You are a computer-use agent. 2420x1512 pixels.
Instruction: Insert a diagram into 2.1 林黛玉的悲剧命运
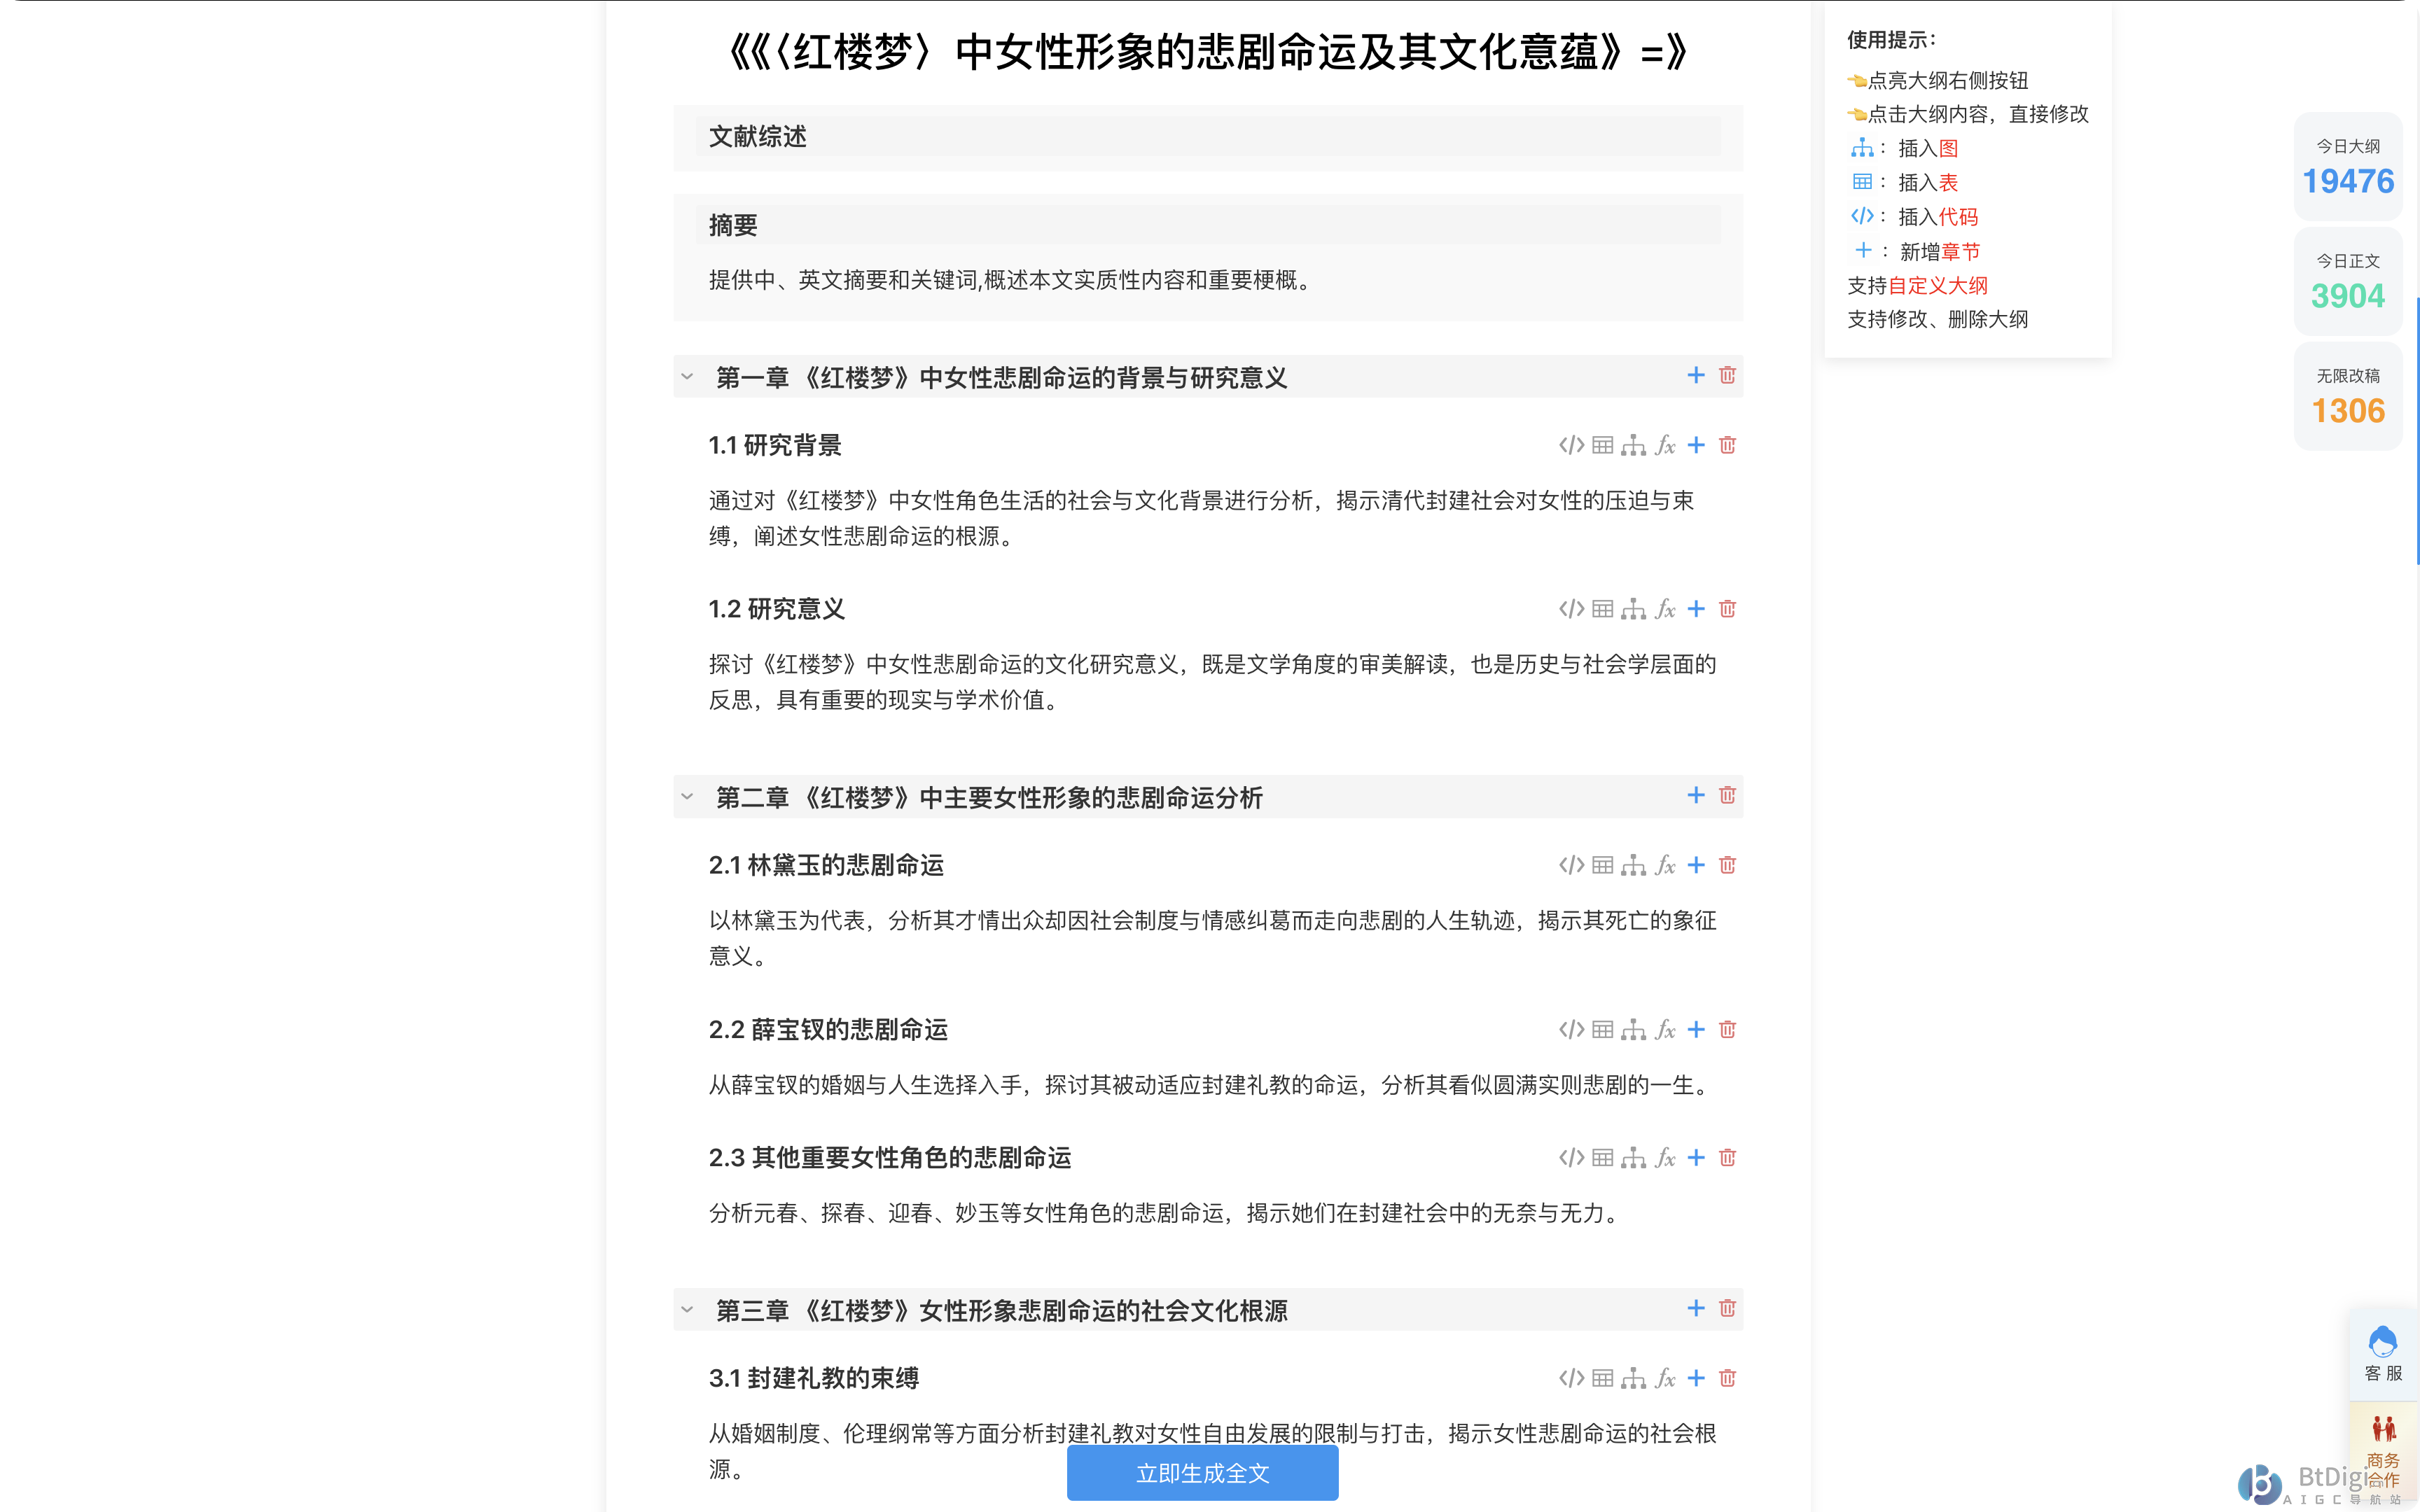1634,865
